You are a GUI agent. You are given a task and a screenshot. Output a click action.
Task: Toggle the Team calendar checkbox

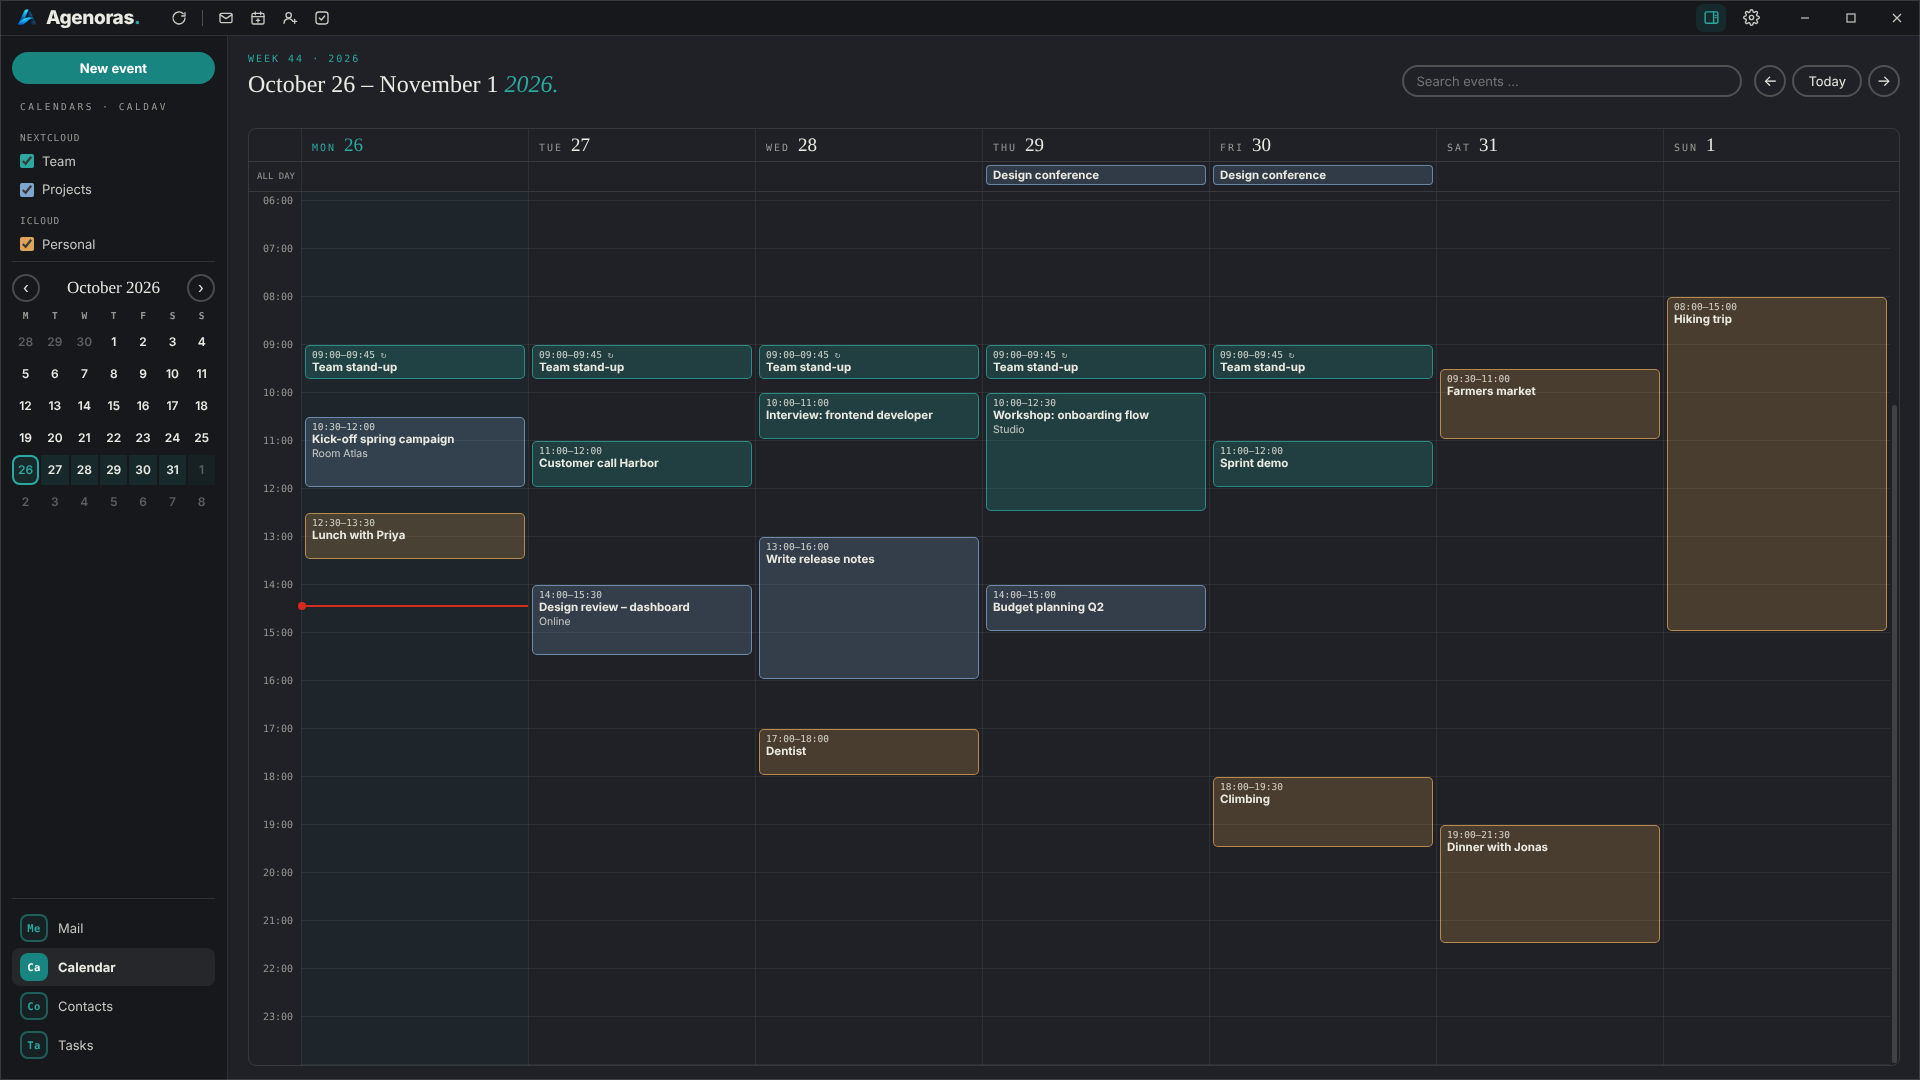click(27, 161)
